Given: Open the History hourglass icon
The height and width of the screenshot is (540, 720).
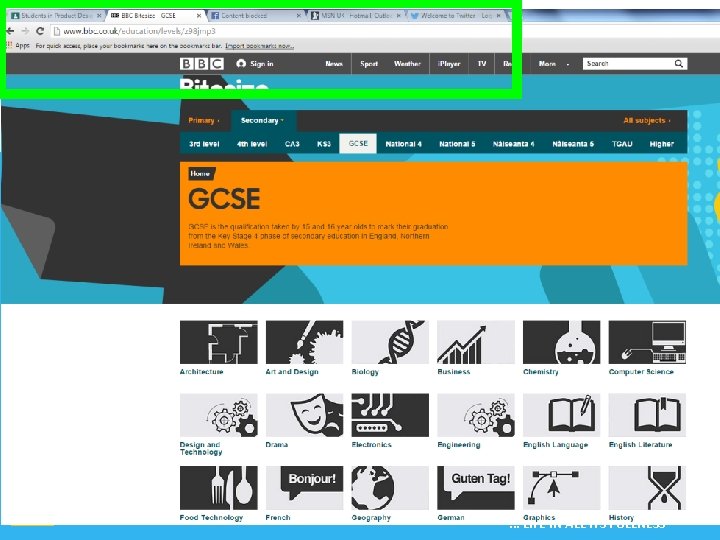Looking at the screenshot, I should [x=647, y=488].
